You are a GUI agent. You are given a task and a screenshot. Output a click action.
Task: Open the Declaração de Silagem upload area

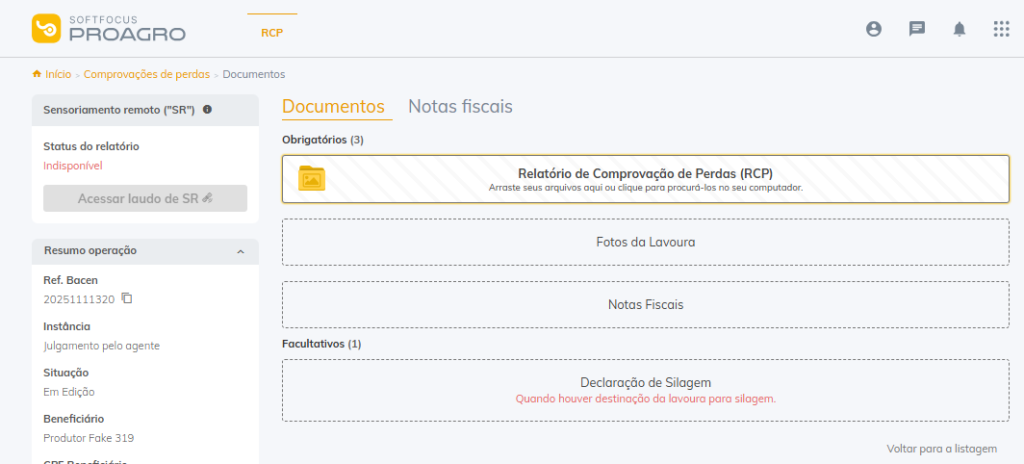[645, 389]
